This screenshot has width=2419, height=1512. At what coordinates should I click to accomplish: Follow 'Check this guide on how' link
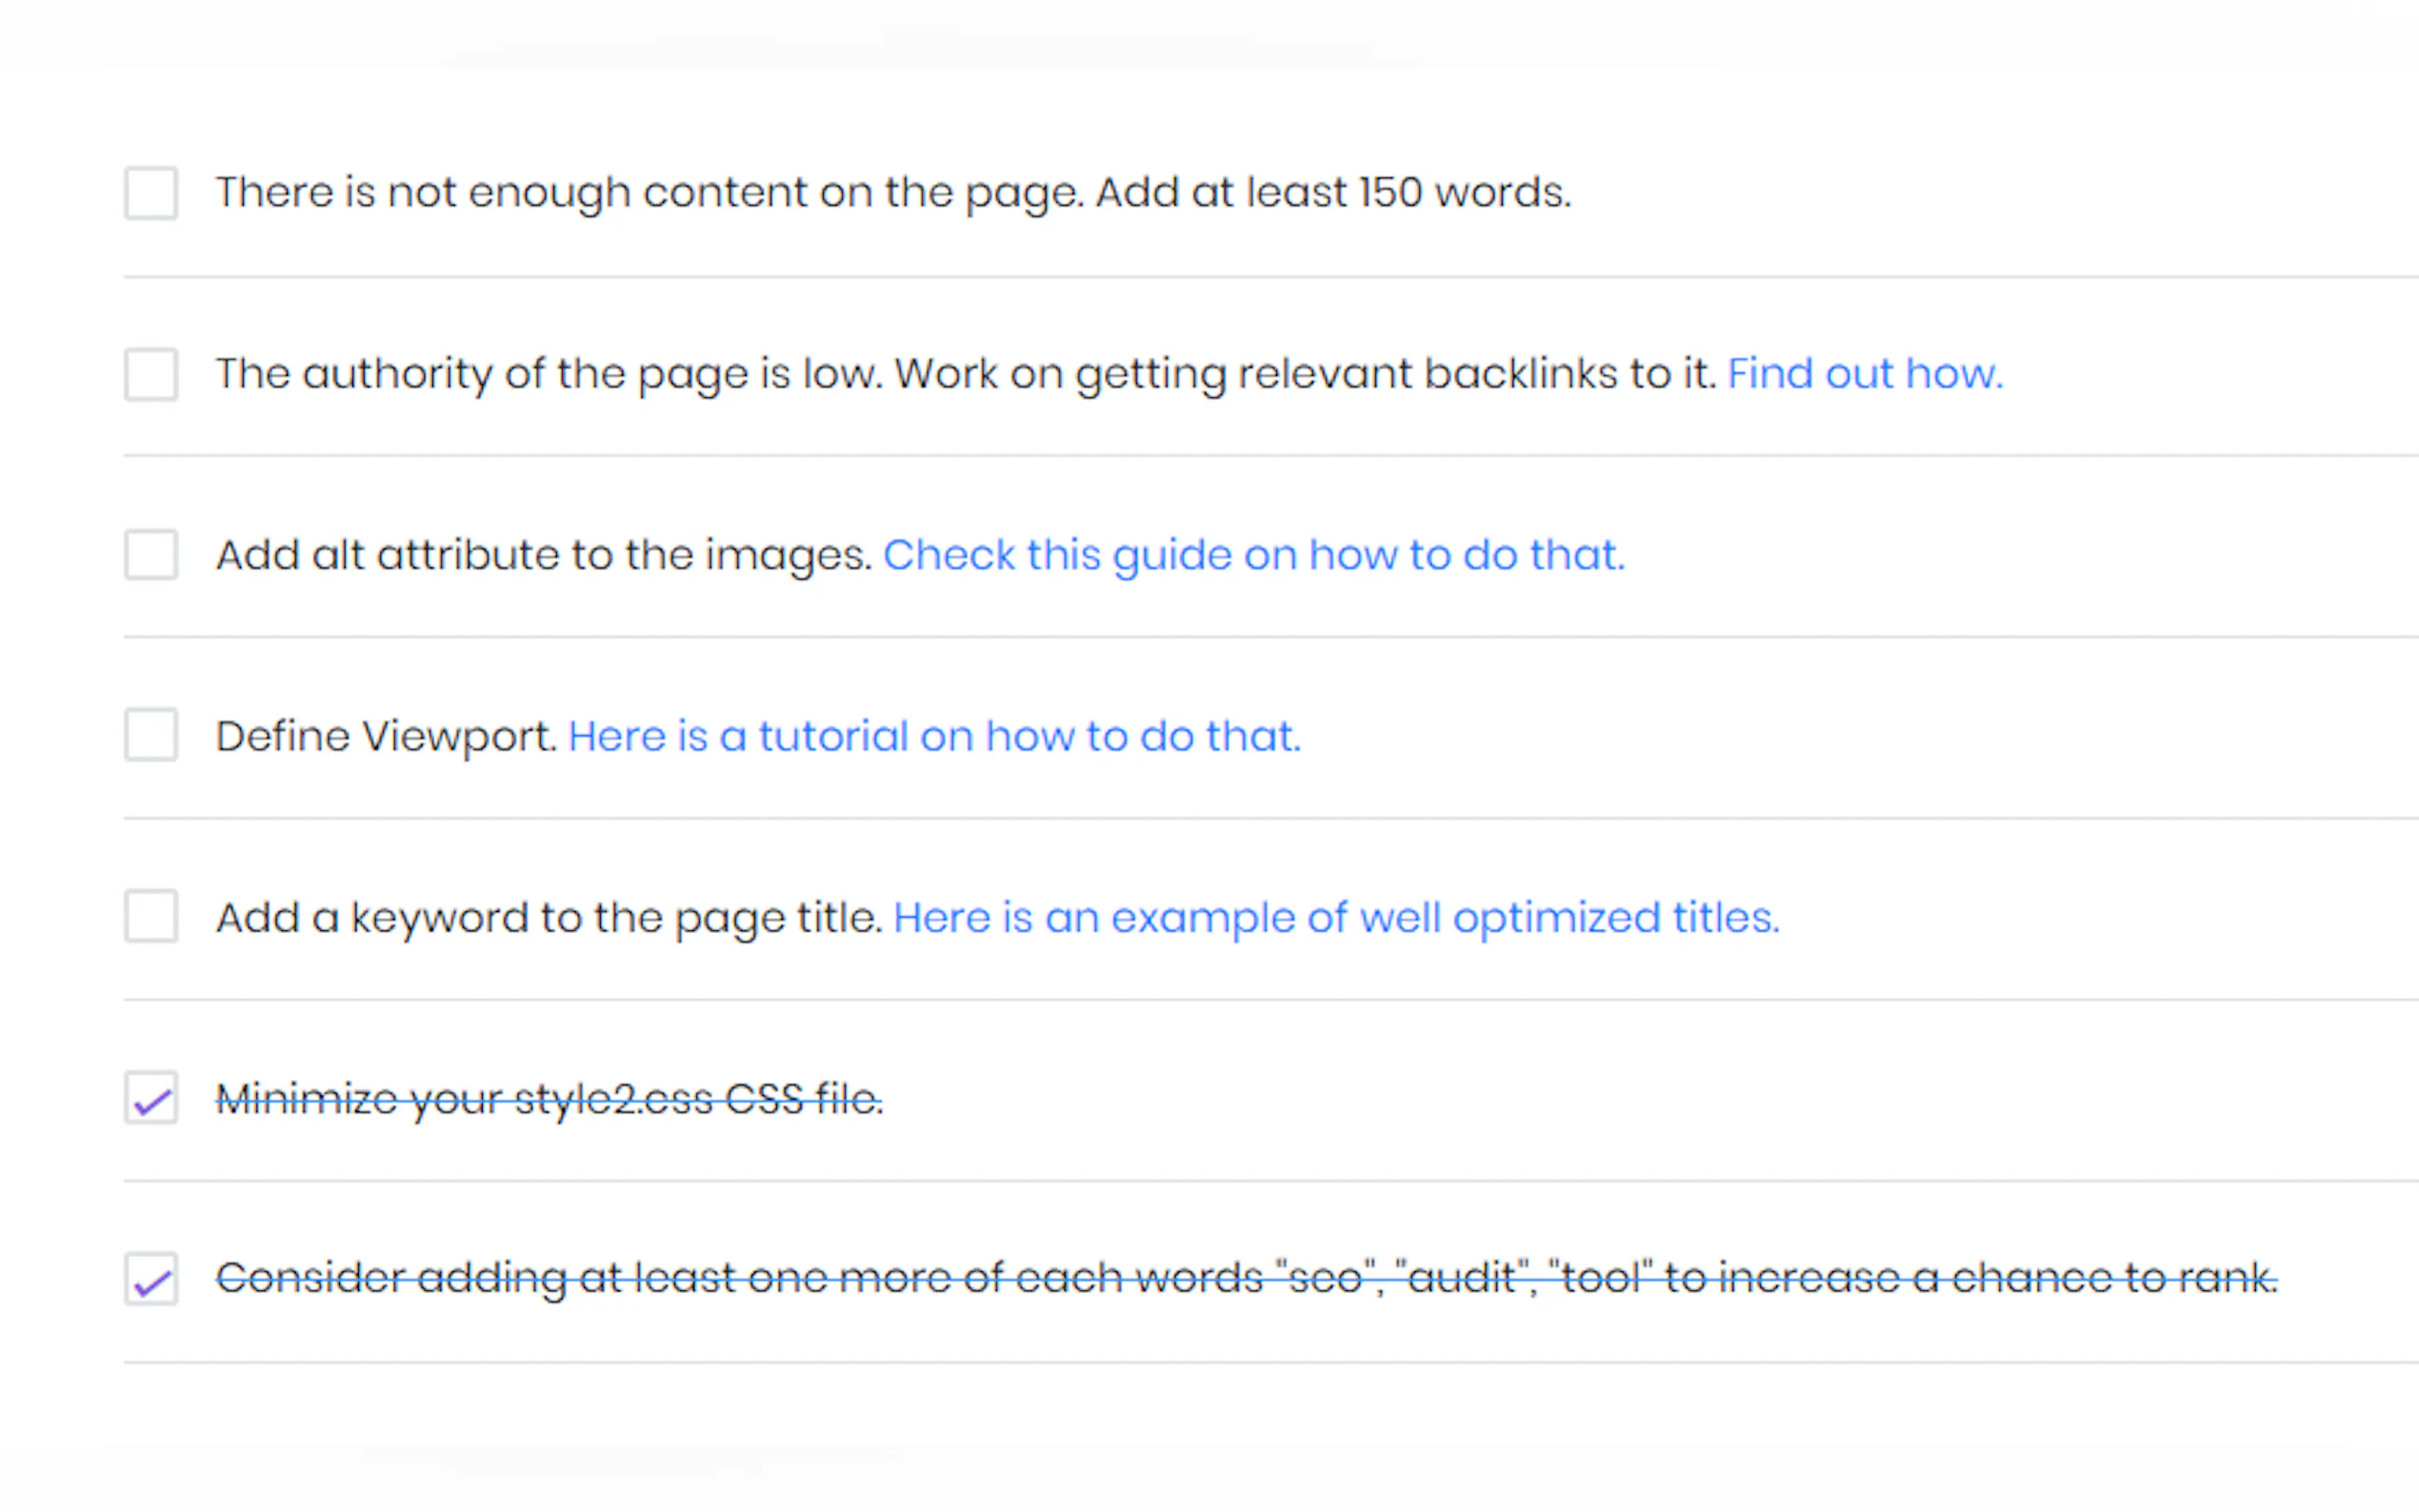coord(1254,555)
